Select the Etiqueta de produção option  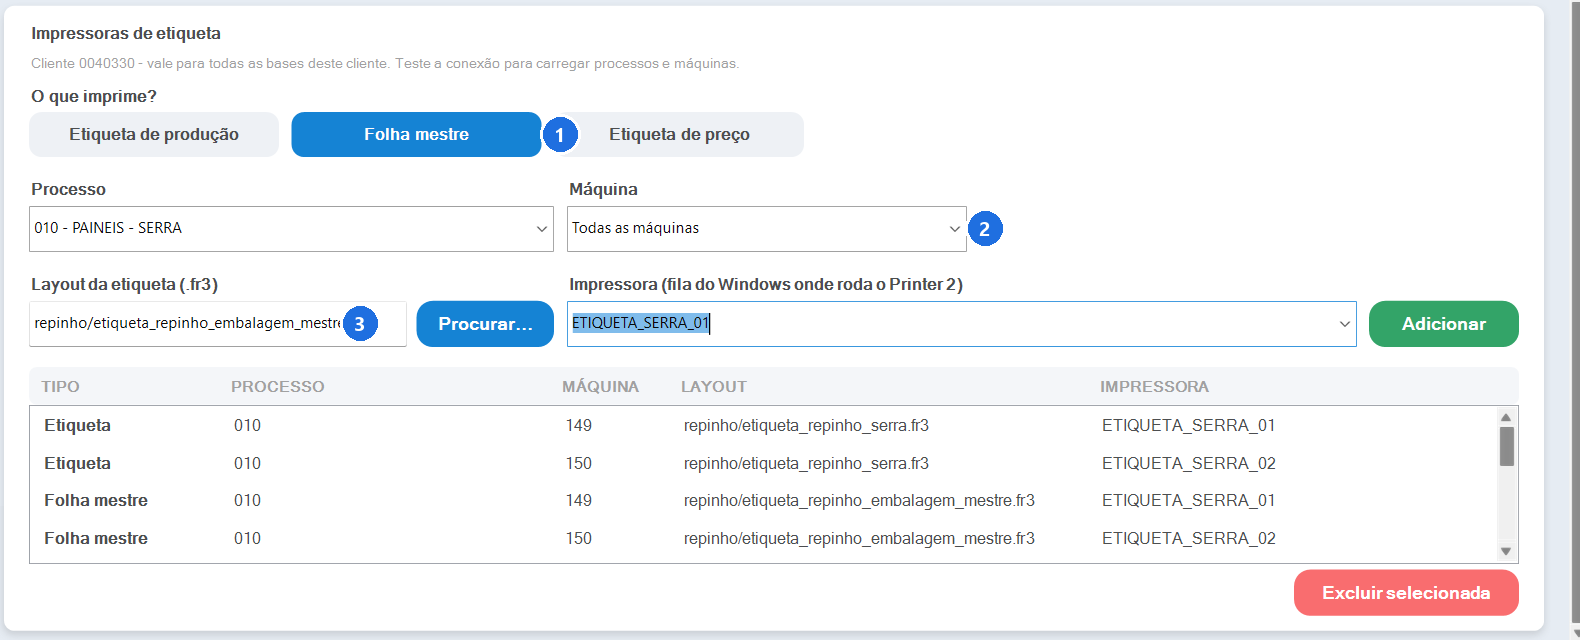point(154,134)
